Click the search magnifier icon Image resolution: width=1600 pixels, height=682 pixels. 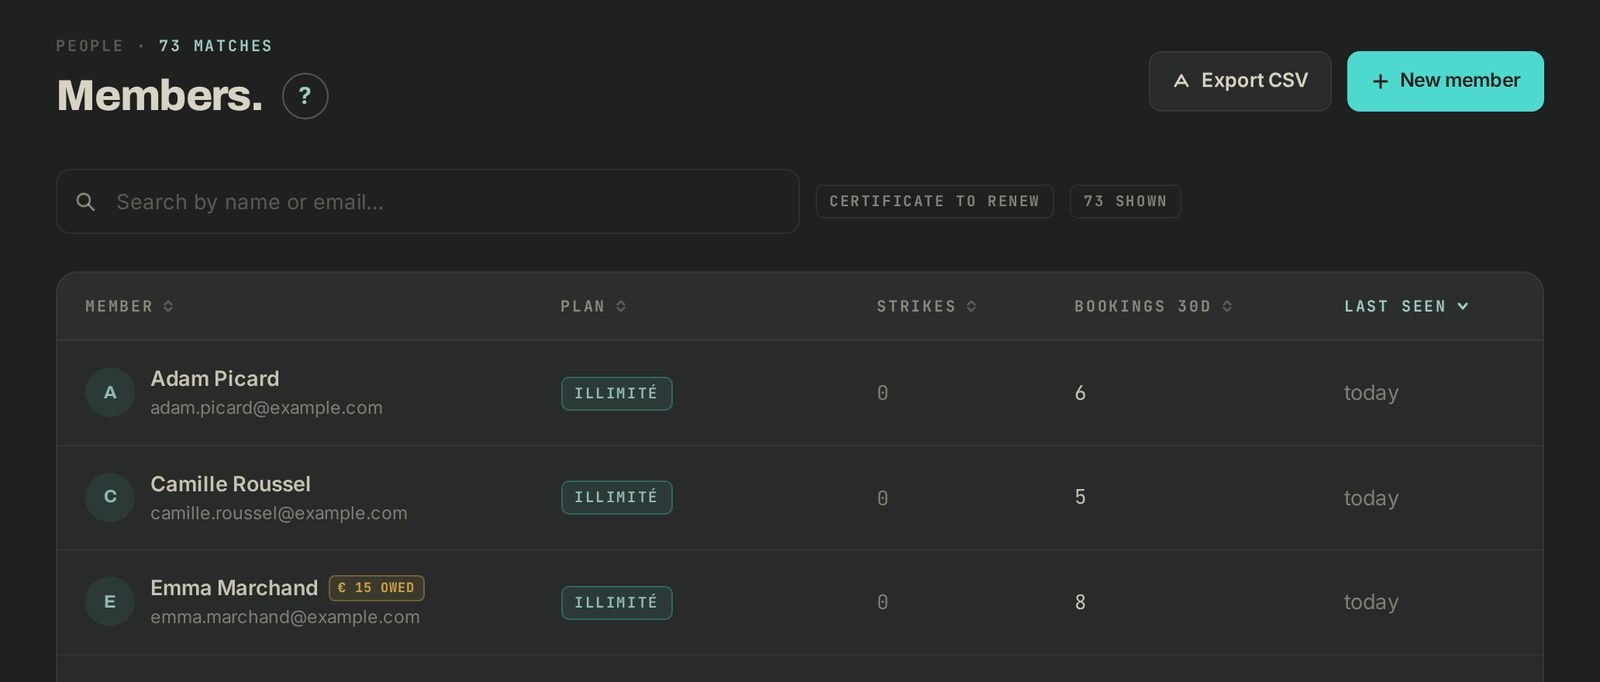pos(86,202)
